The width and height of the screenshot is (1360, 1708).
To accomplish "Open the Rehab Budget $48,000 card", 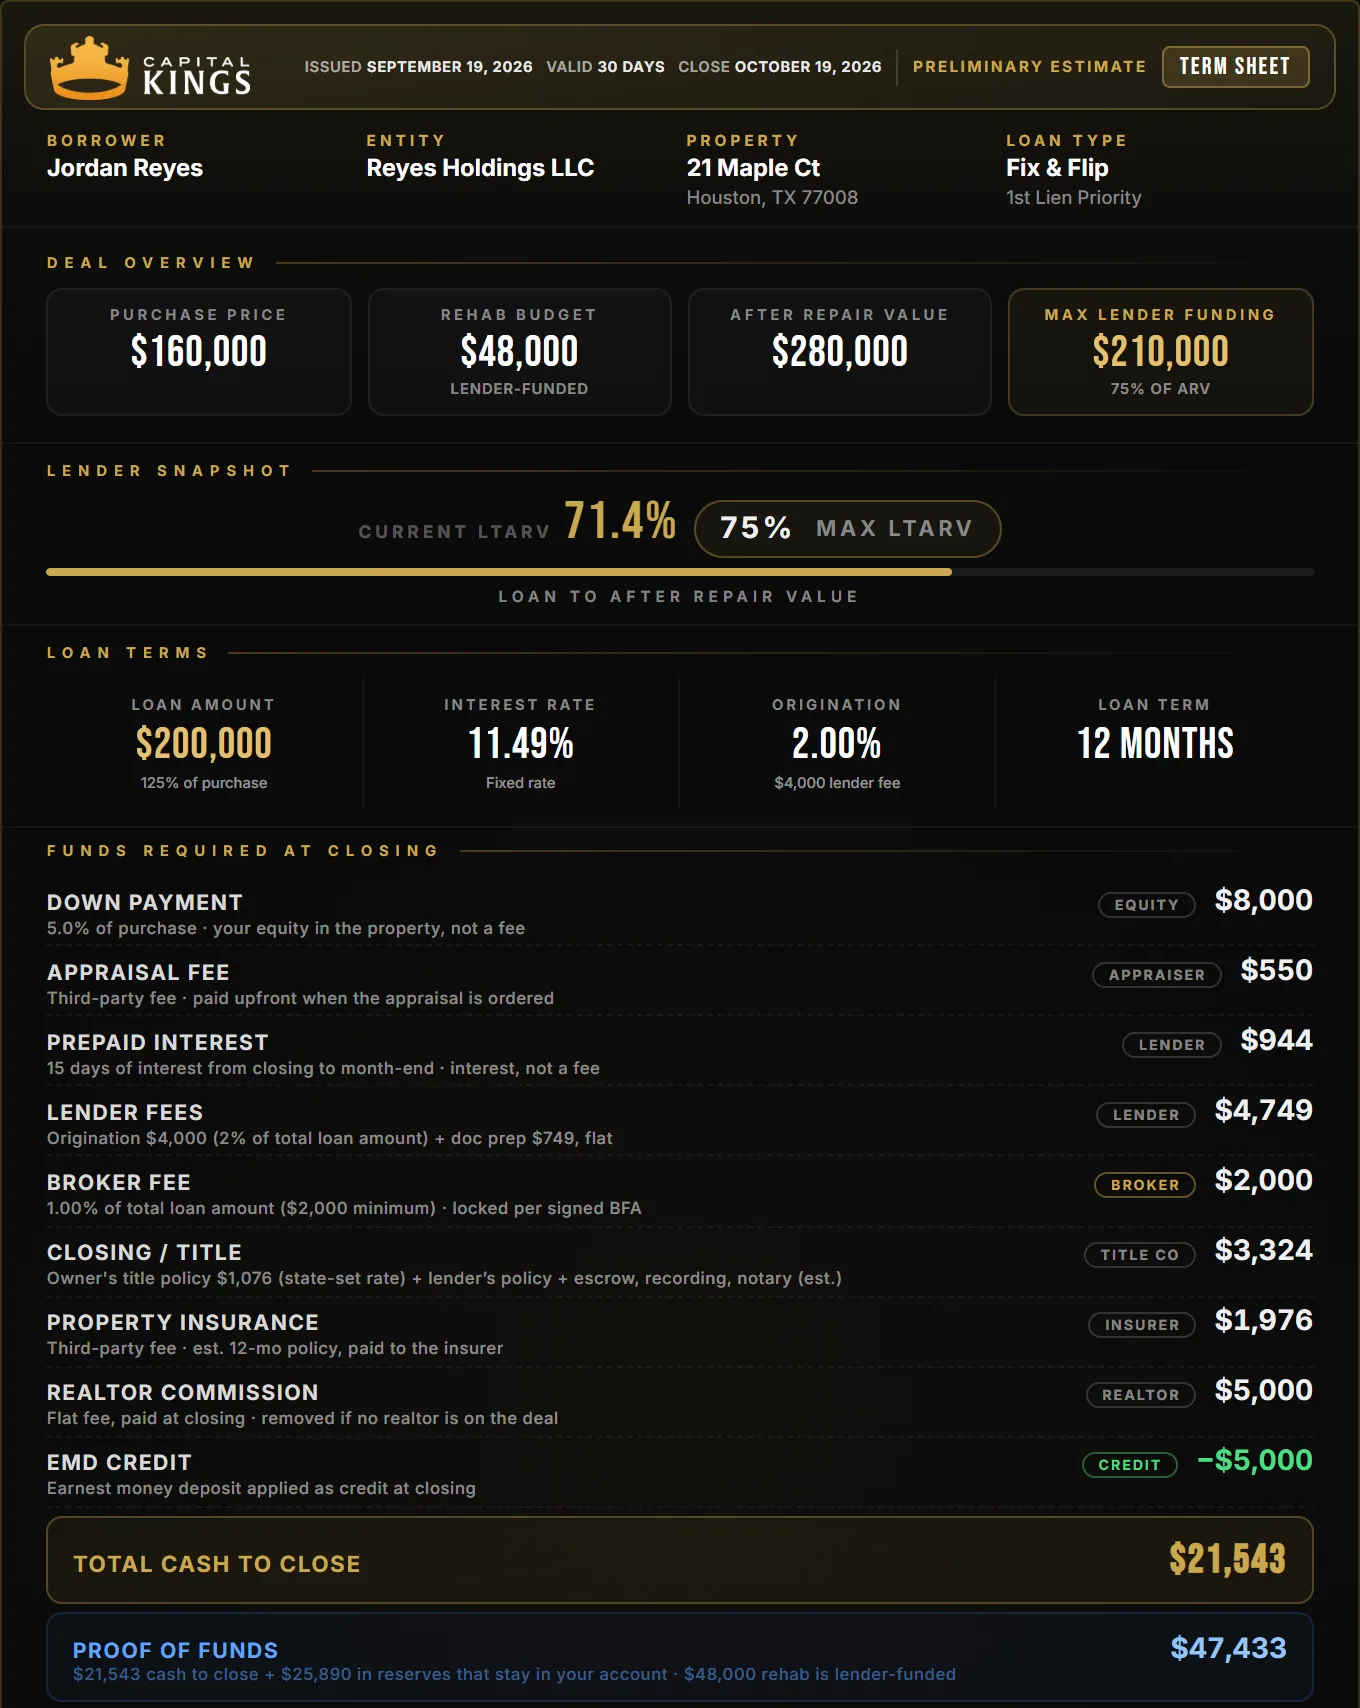I will click(519, 352).
